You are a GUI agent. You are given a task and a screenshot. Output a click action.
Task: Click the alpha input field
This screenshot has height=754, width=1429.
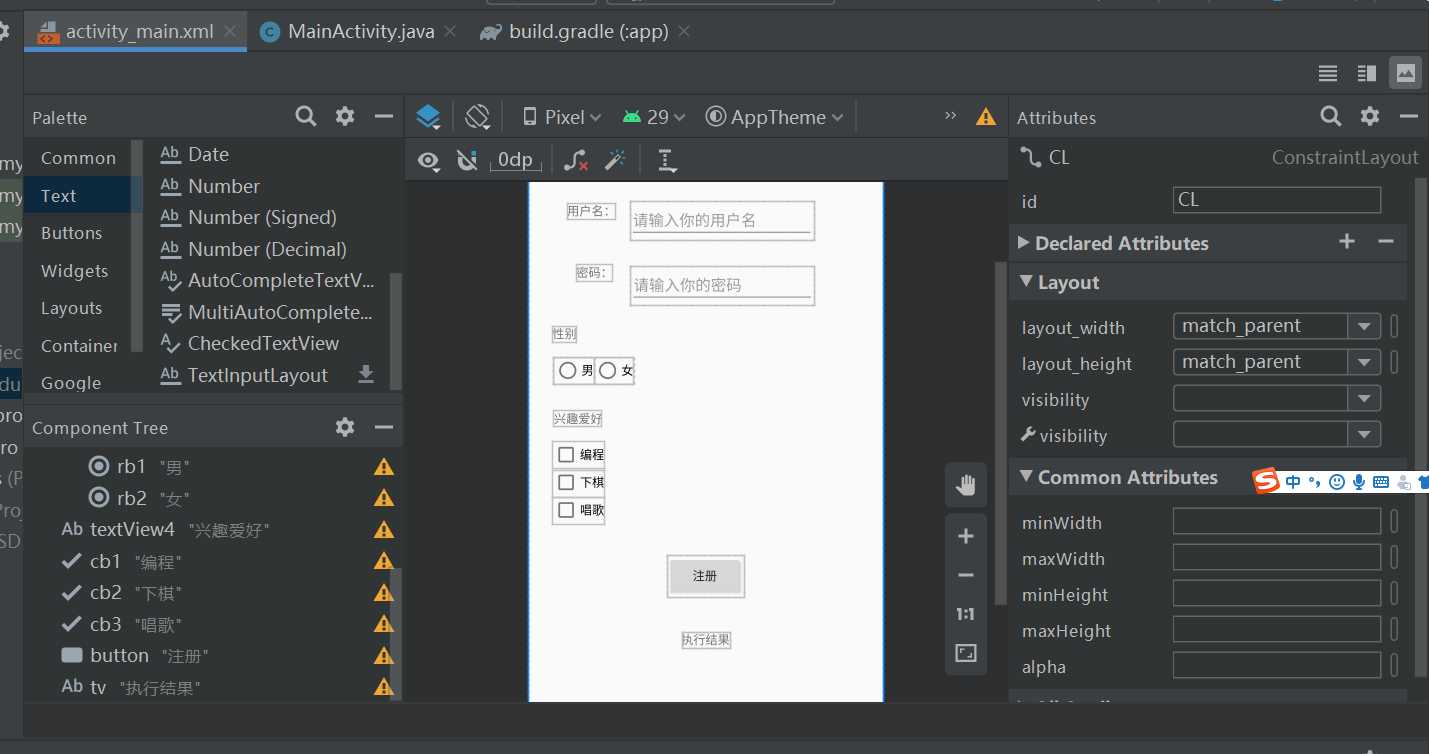[x=1276, y=666]
